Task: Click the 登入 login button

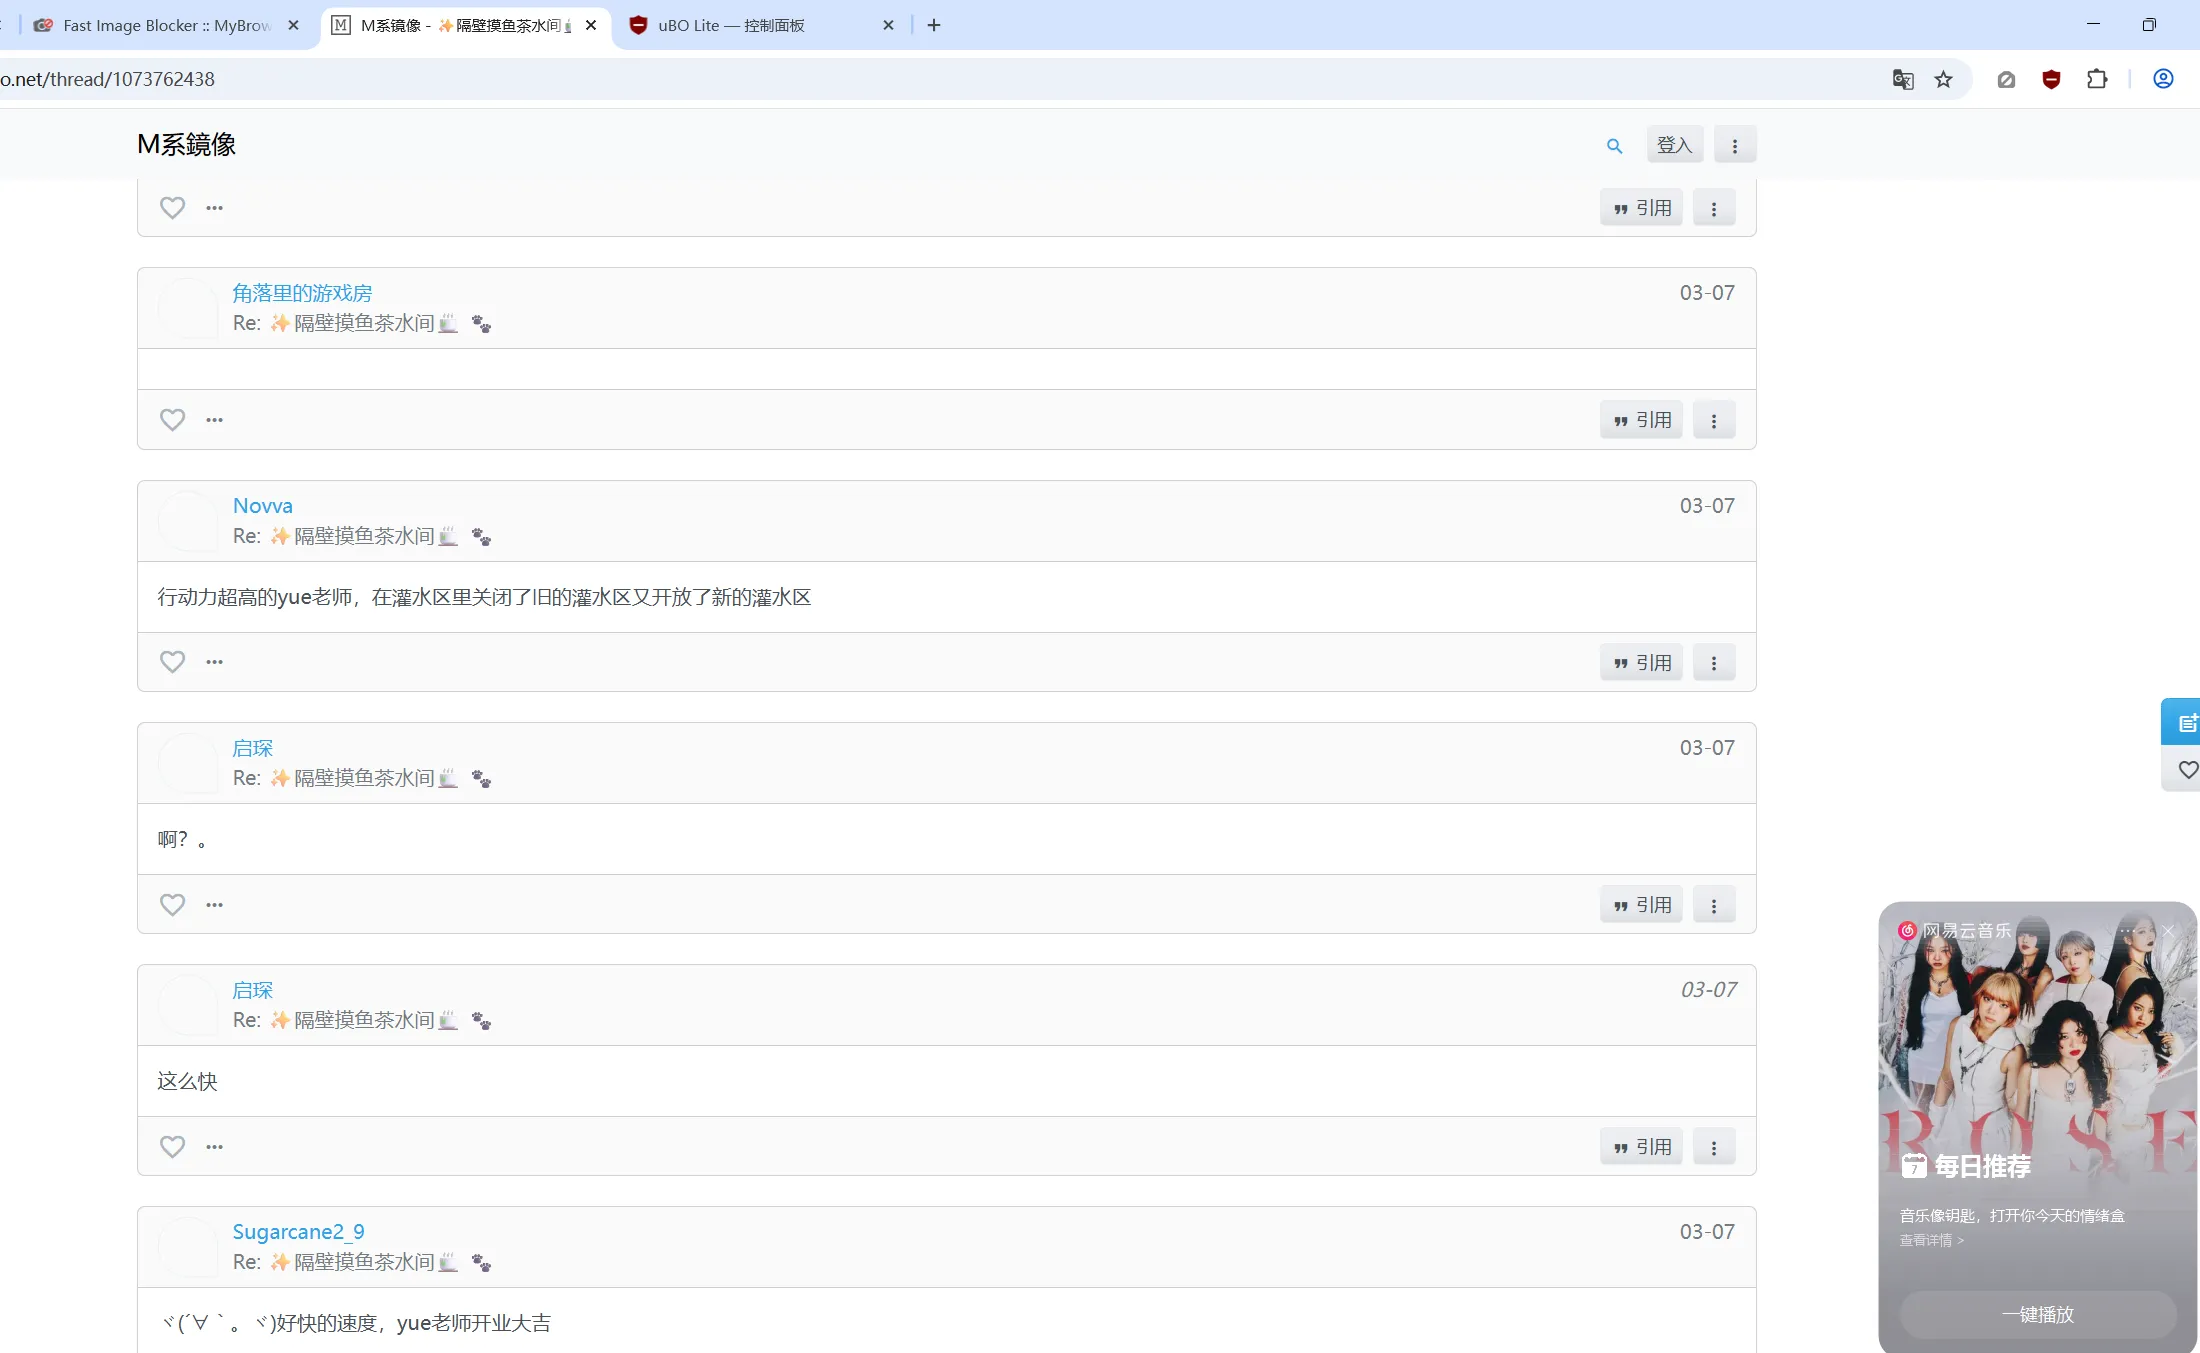Action: (x=1674, y=146)
